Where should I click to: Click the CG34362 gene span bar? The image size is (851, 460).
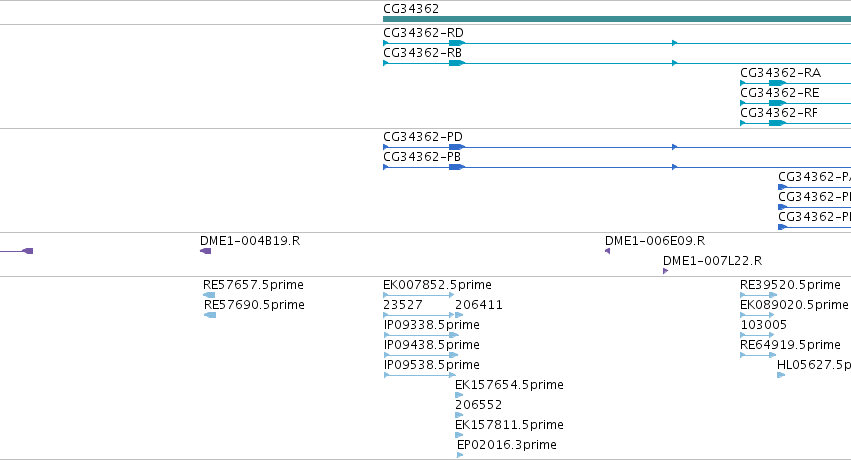click(x=617, y=19)
